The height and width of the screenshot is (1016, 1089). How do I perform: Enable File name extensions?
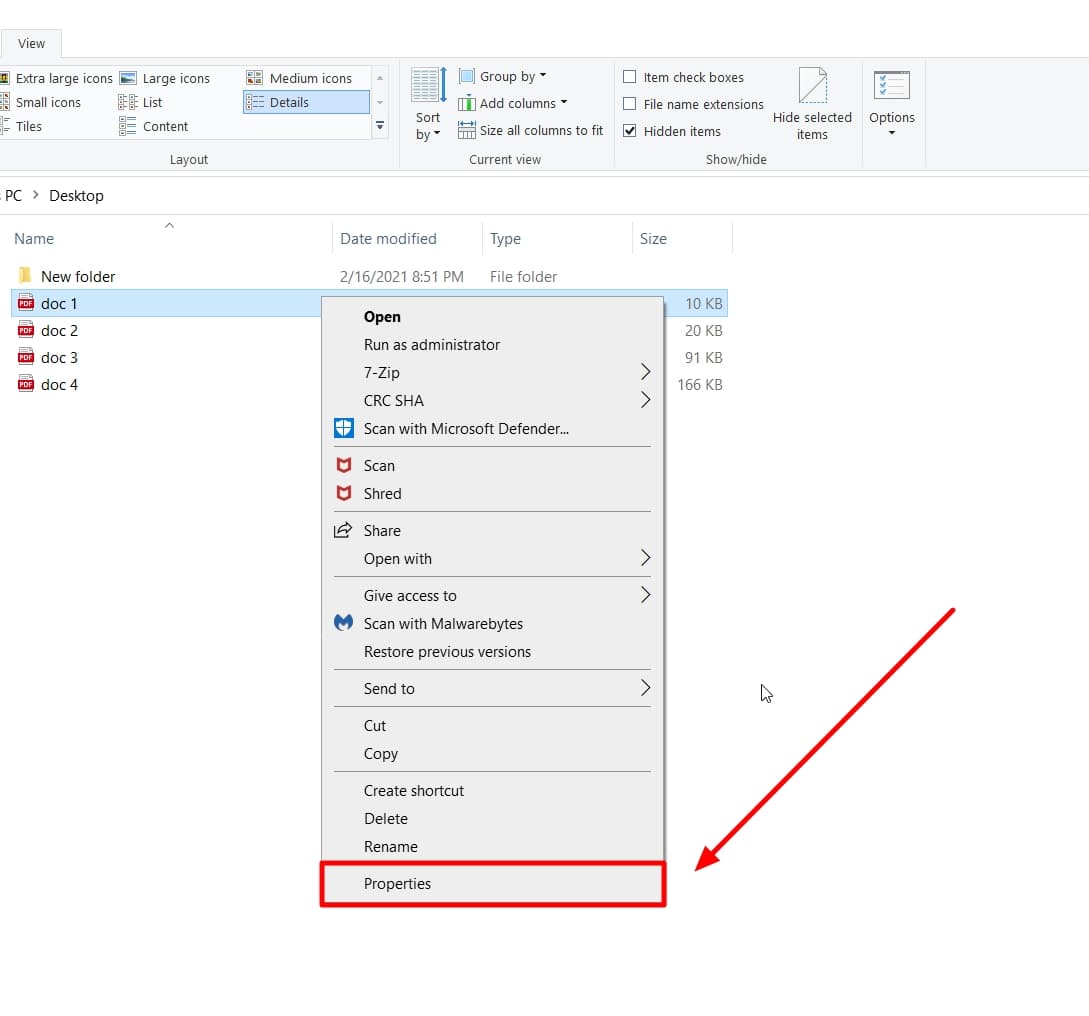(630, 104)
